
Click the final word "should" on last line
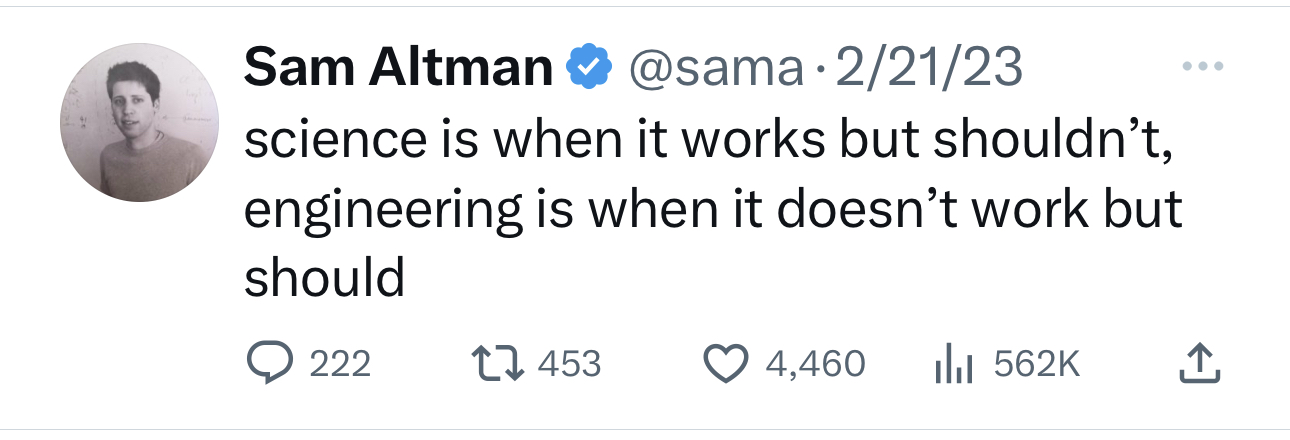click(x=324, y=277)
